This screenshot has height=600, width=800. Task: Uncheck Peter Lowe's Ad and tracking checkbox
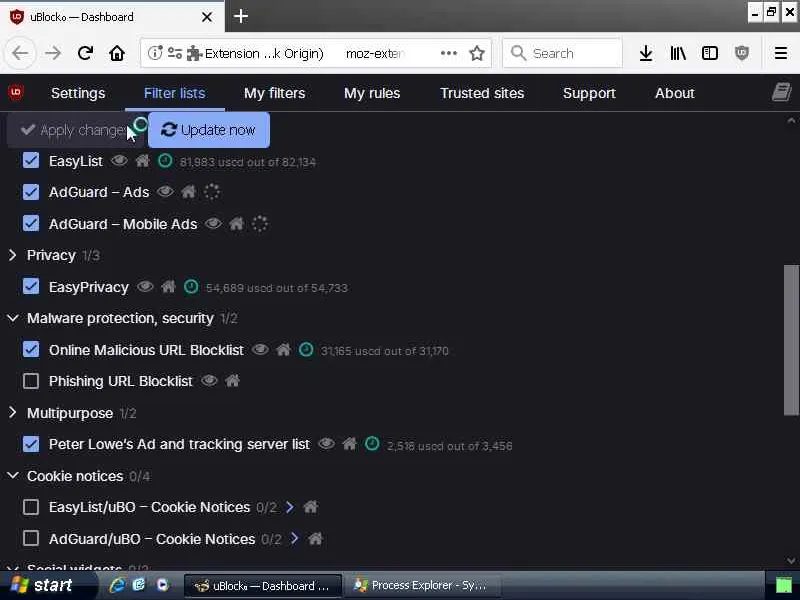(x=31, y=444)
